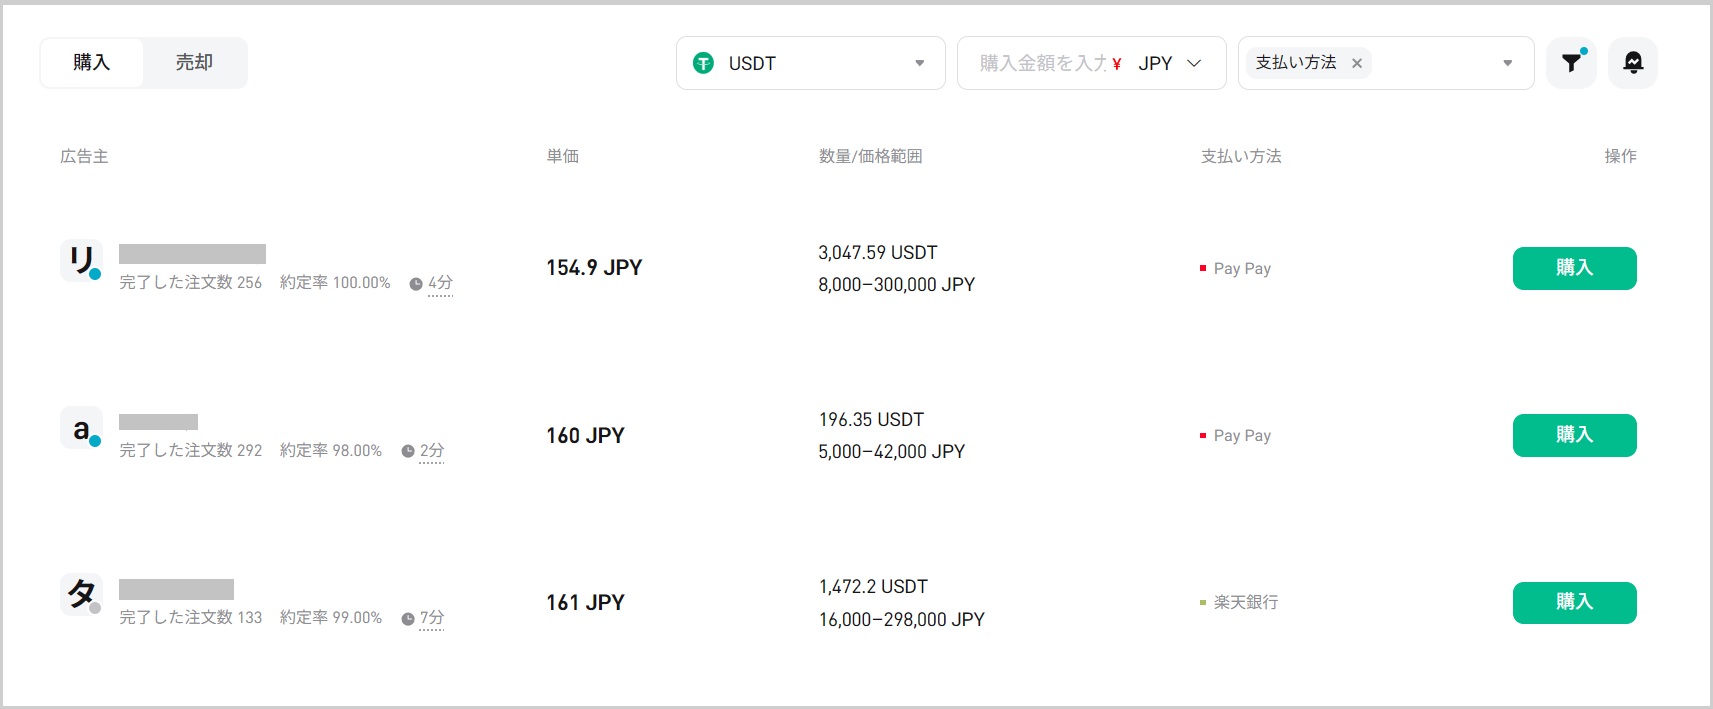Click the 'a' advertiser avatar
1713x709 pixels.
click(x=81, y=430)
